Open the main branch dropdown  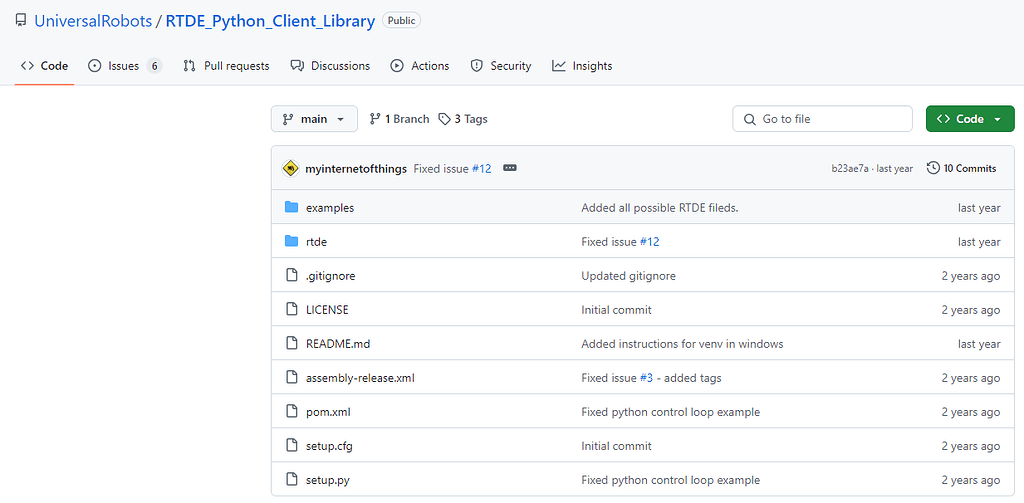pos(314,119)
